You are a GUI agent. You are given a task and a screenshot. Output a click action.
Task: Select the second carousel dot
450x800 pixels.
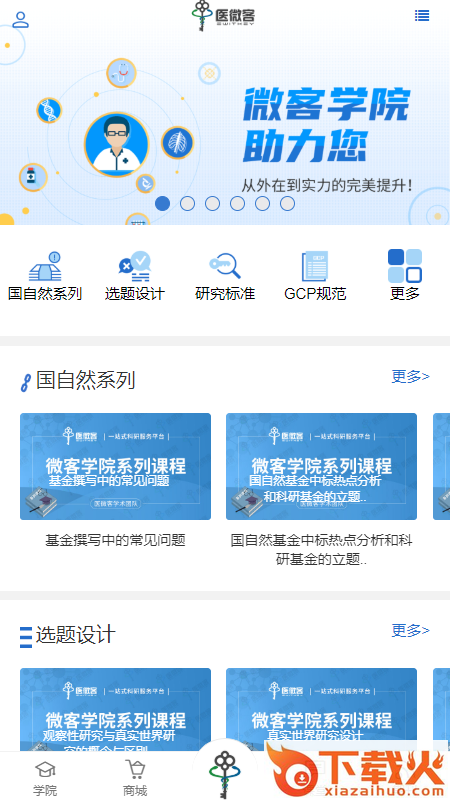click(x=187, y=204)
